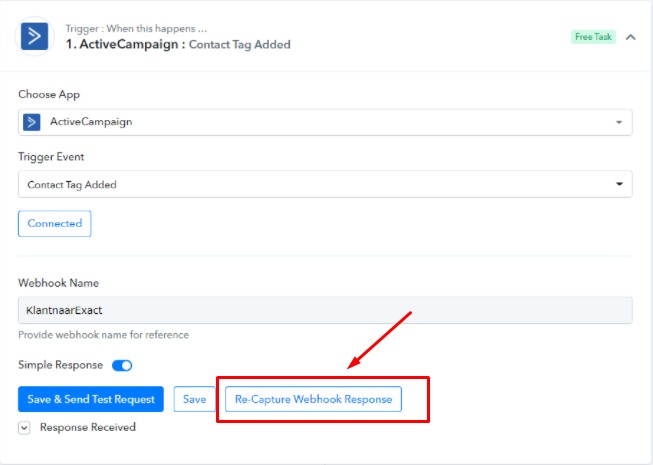
Task: Expand the Response Received section
Action: click(24, 428)
